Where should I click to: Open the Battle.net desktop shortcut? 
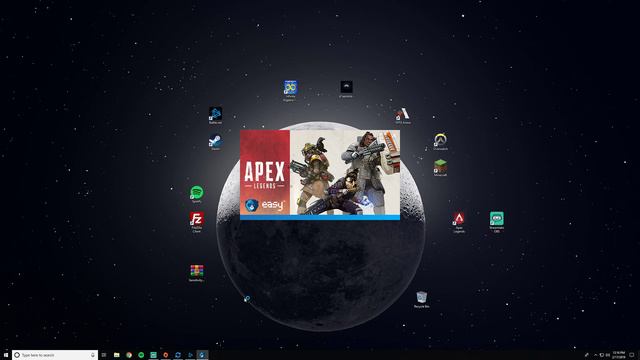[216, 115]
